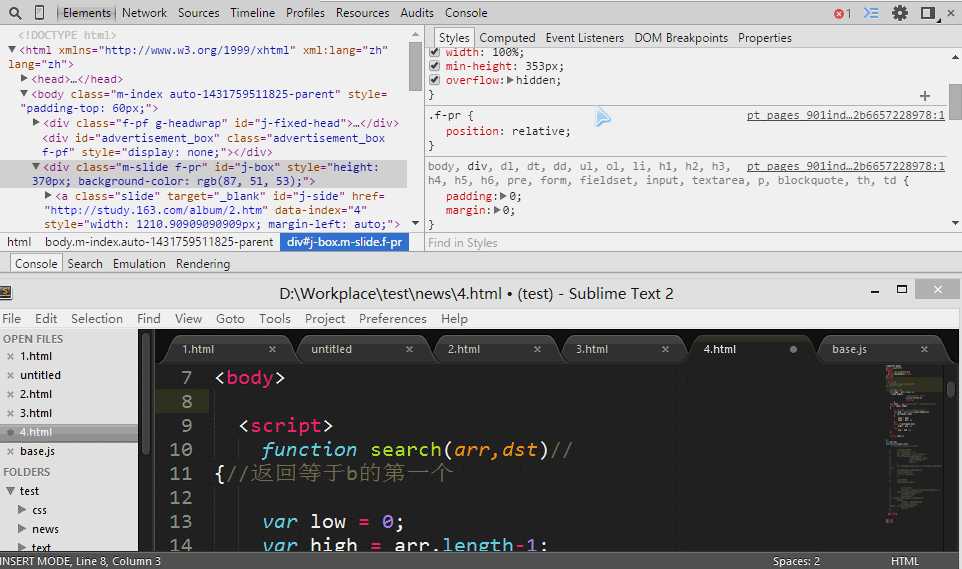Add new style rule with plus icon
Screen dimensions: 962x569
tap(924, 96)
